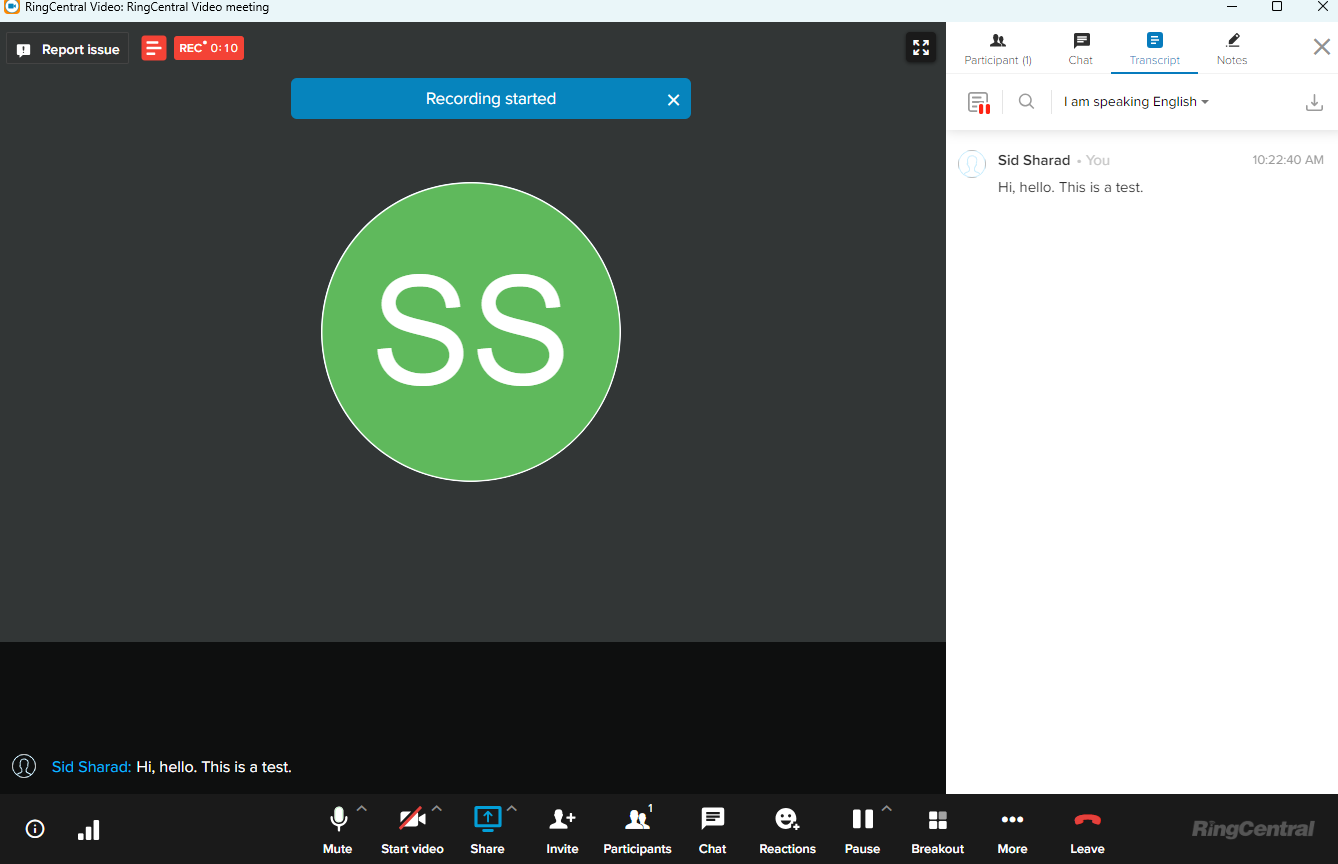The width and height of the screenshot is (1338, 864).
Task: Open the Chat tab in the side panel
Action: [x=1081, y=49]
